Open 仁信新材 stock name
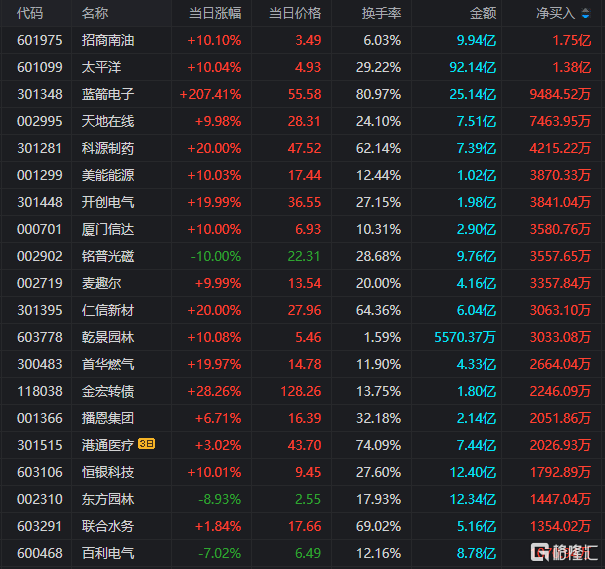Image resolution: width=605 pixels, height=569 pixels. pos(108,310)
